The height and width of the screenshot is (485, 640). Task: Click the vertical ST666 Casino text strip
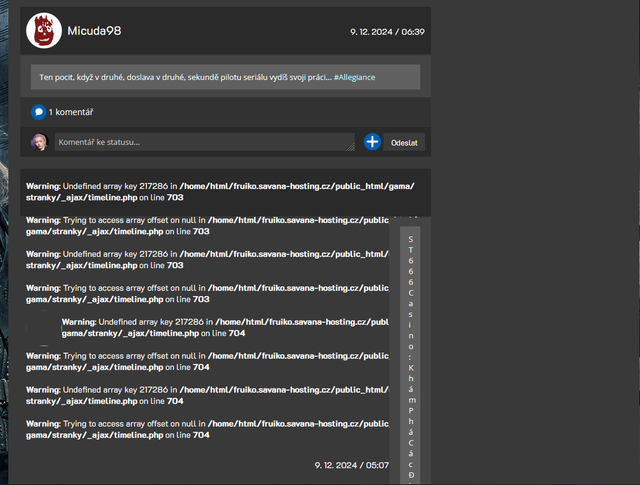(411, 355)
